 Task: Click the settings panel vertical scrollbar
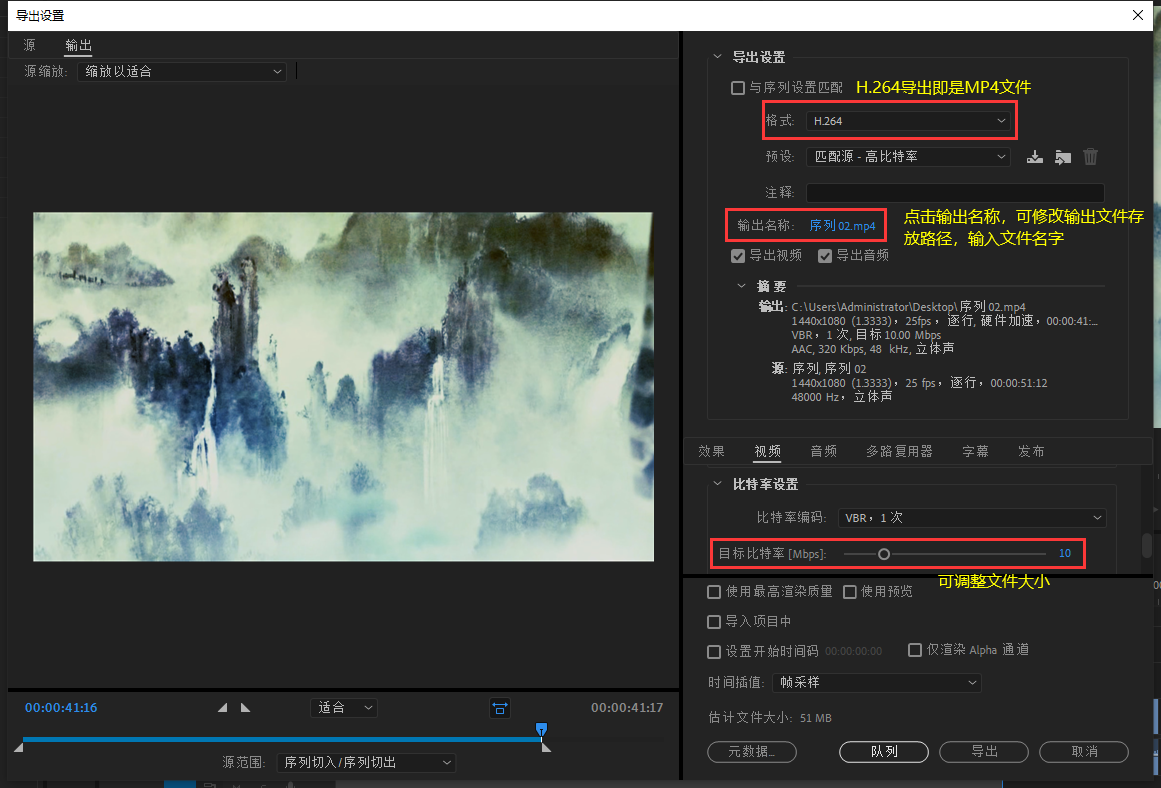click(1147, 546)
